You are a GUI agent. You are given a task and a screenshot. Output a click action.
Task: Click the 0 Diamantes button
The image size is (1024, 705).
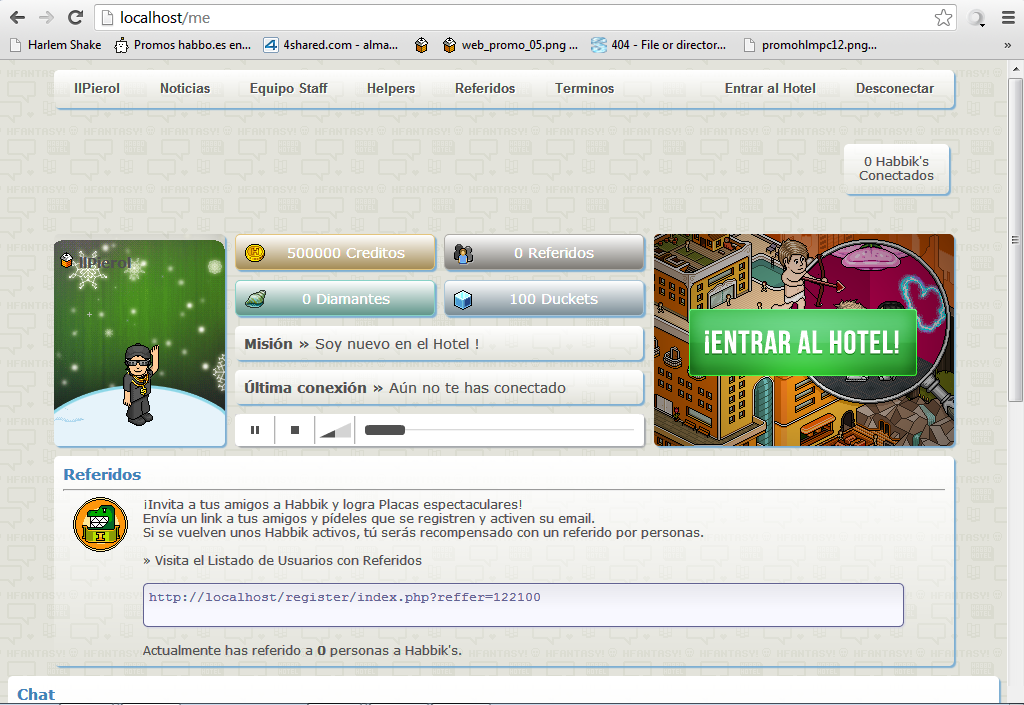click(335, 299)
